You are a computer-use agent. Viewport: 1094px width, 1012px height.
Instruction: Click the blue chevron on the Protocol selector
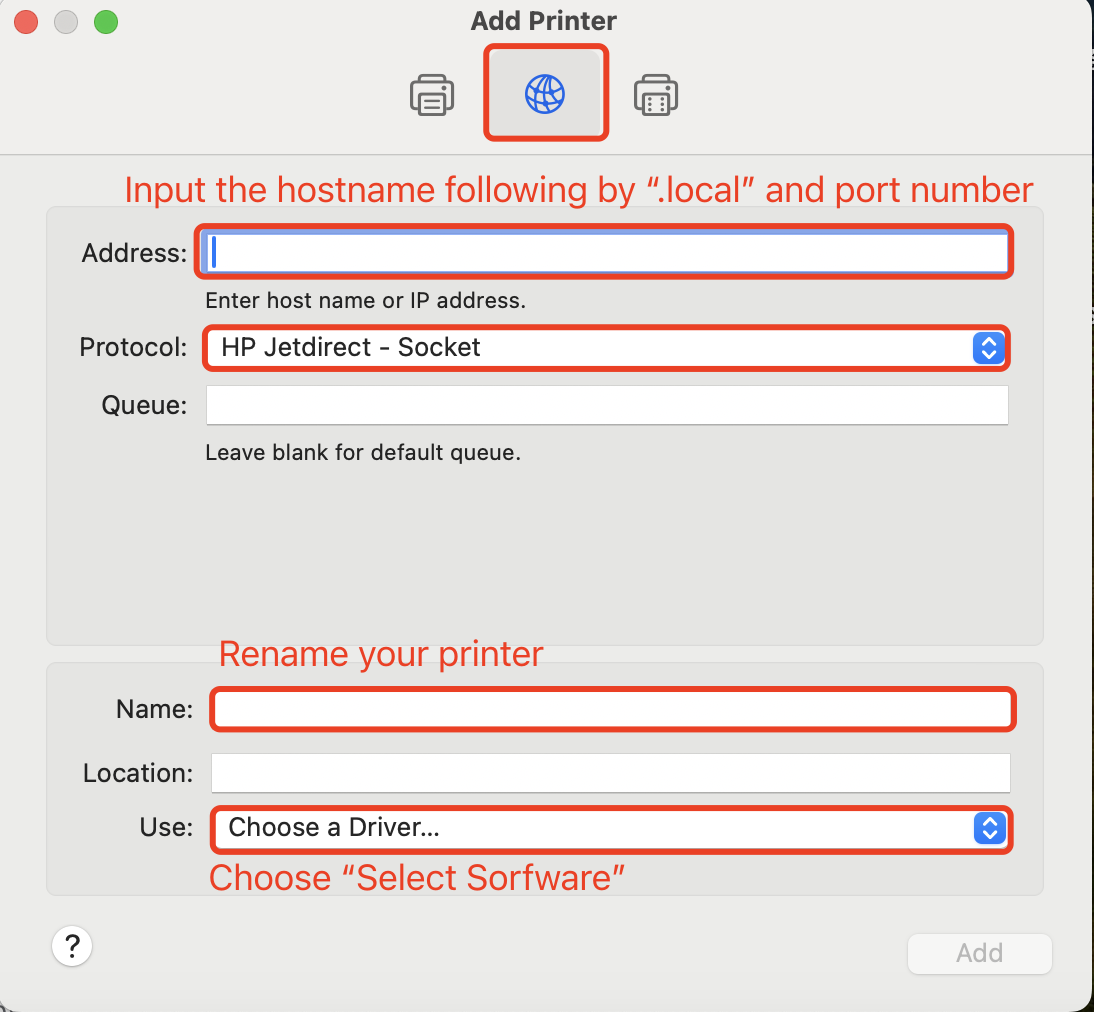click(988, 348)
